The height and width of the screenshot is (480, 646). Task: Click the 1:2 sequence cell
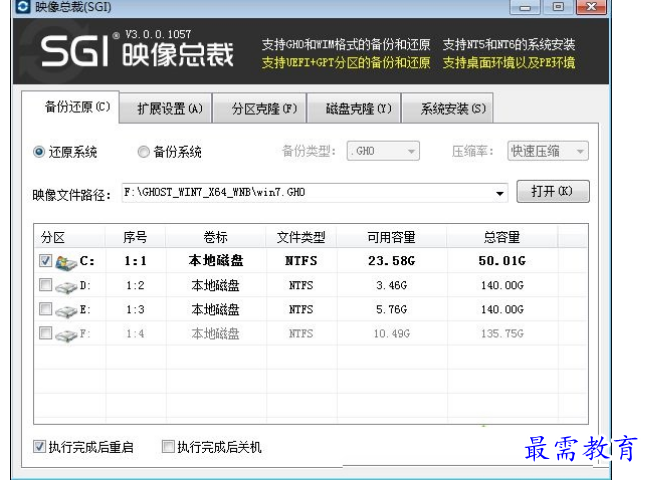[x=136, y=285]
